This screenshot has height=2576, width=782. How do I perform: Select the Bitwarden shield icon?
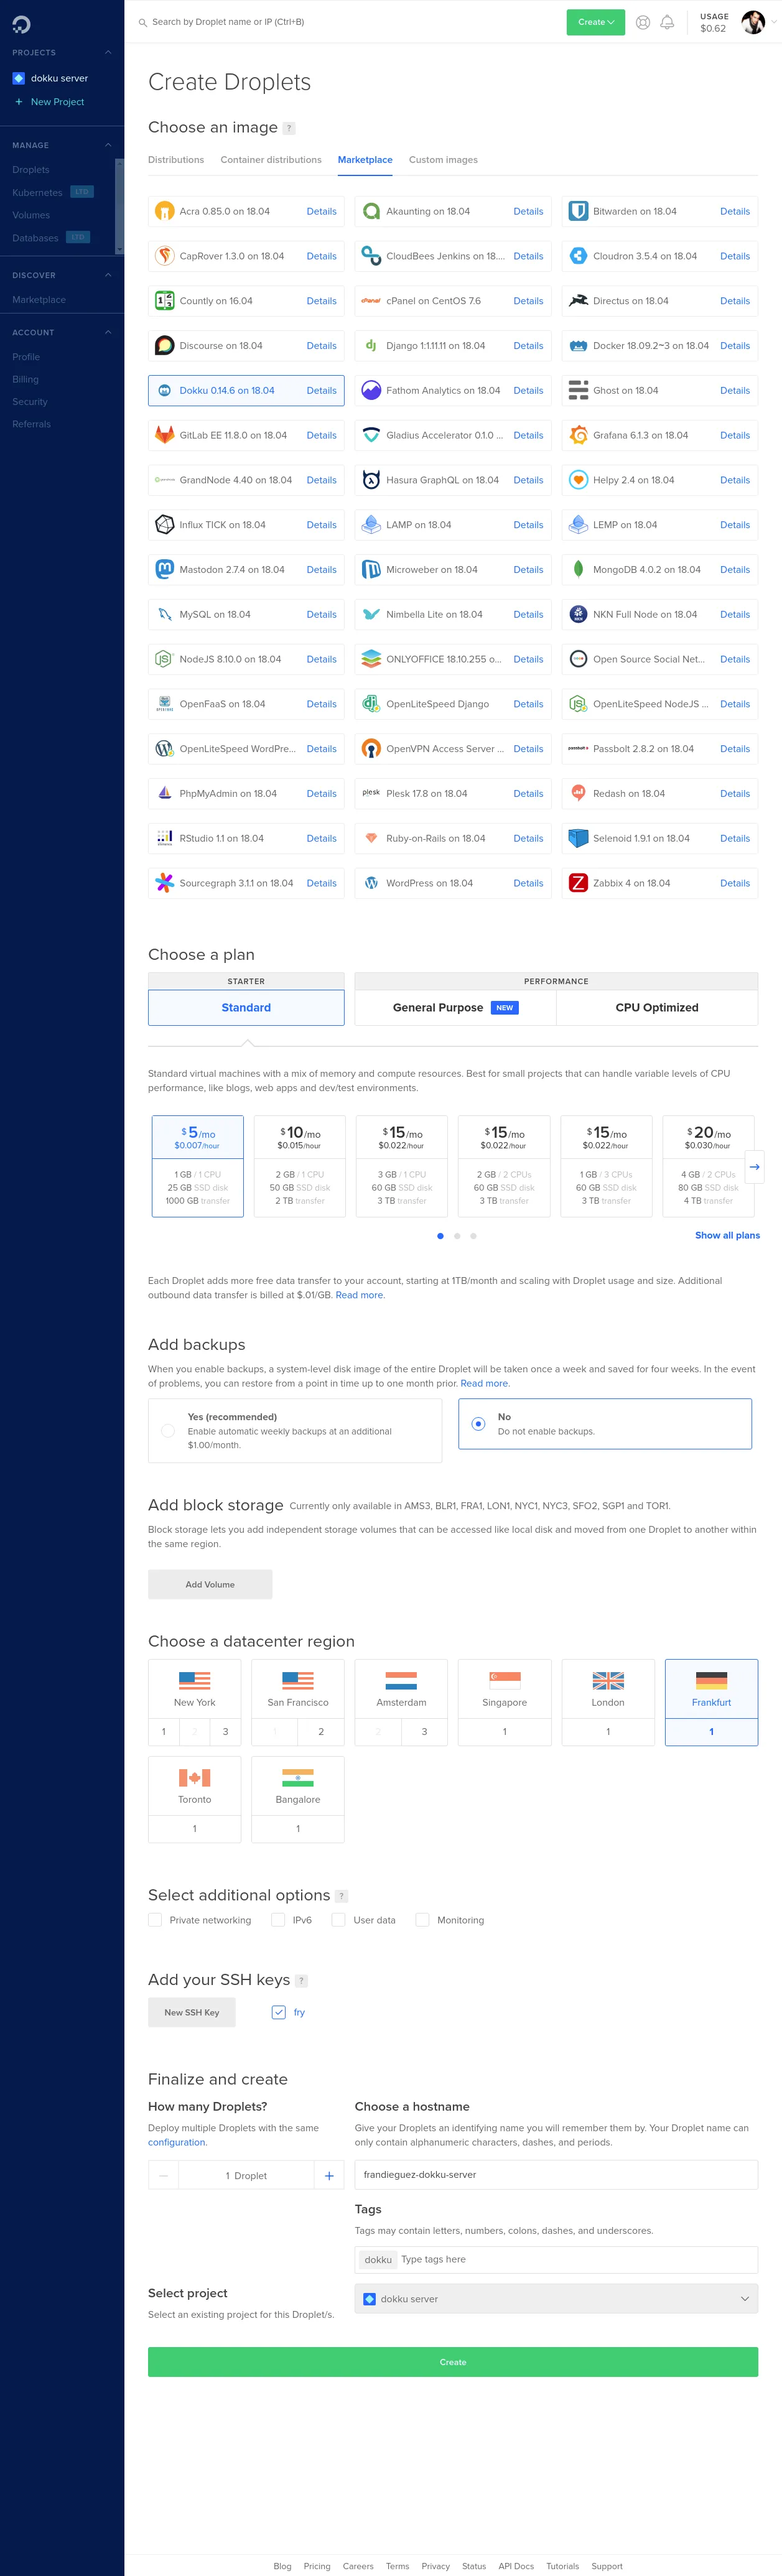pyautogui.click(x=578, y=212)
